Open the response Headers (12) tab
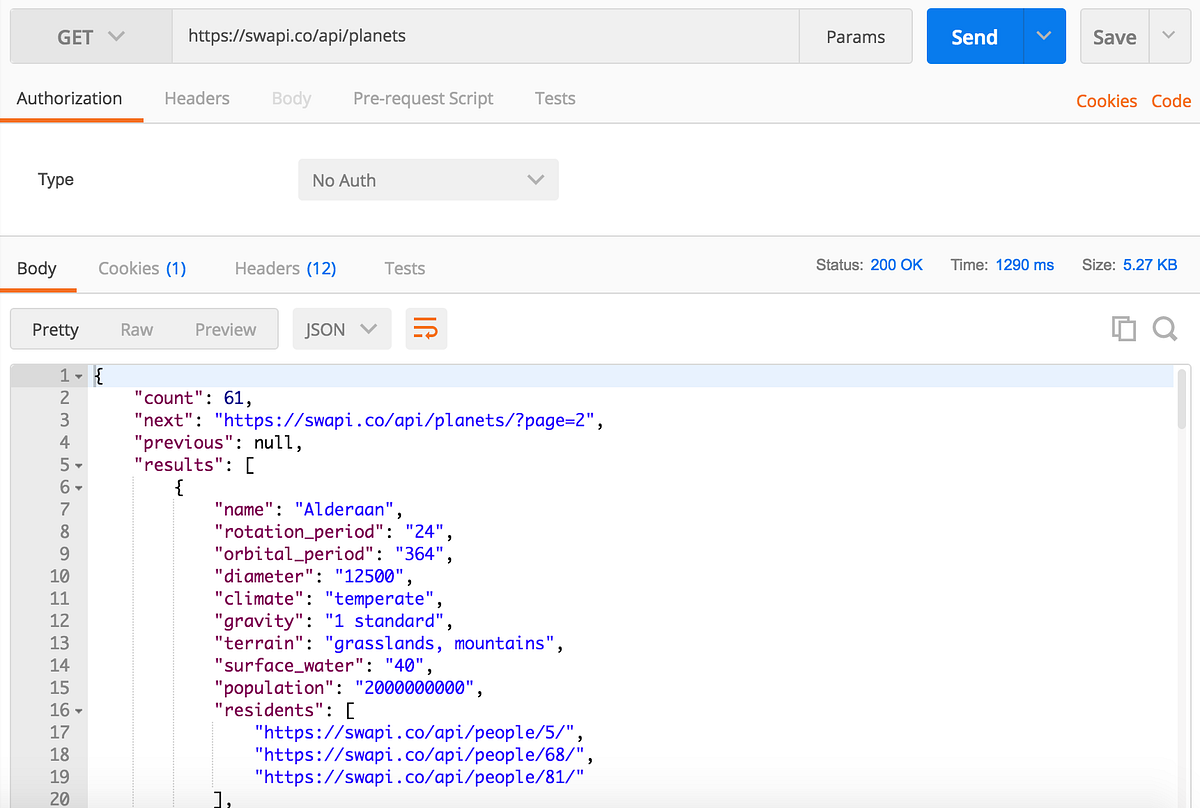 (x=285, y=268)
